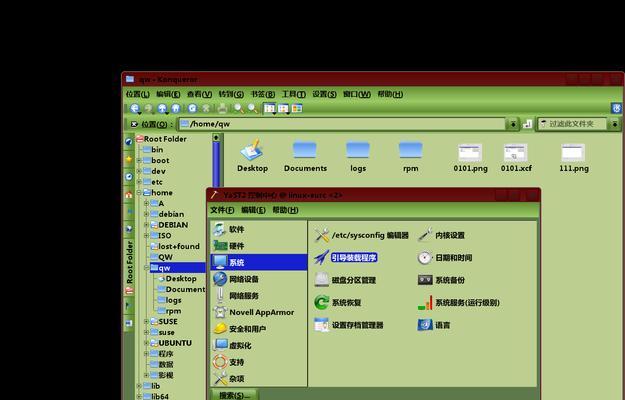Viewport: 625px width, 400px height.
Task: Click the 日期和时间 clock icon
Action: click(x=425, y=257)
